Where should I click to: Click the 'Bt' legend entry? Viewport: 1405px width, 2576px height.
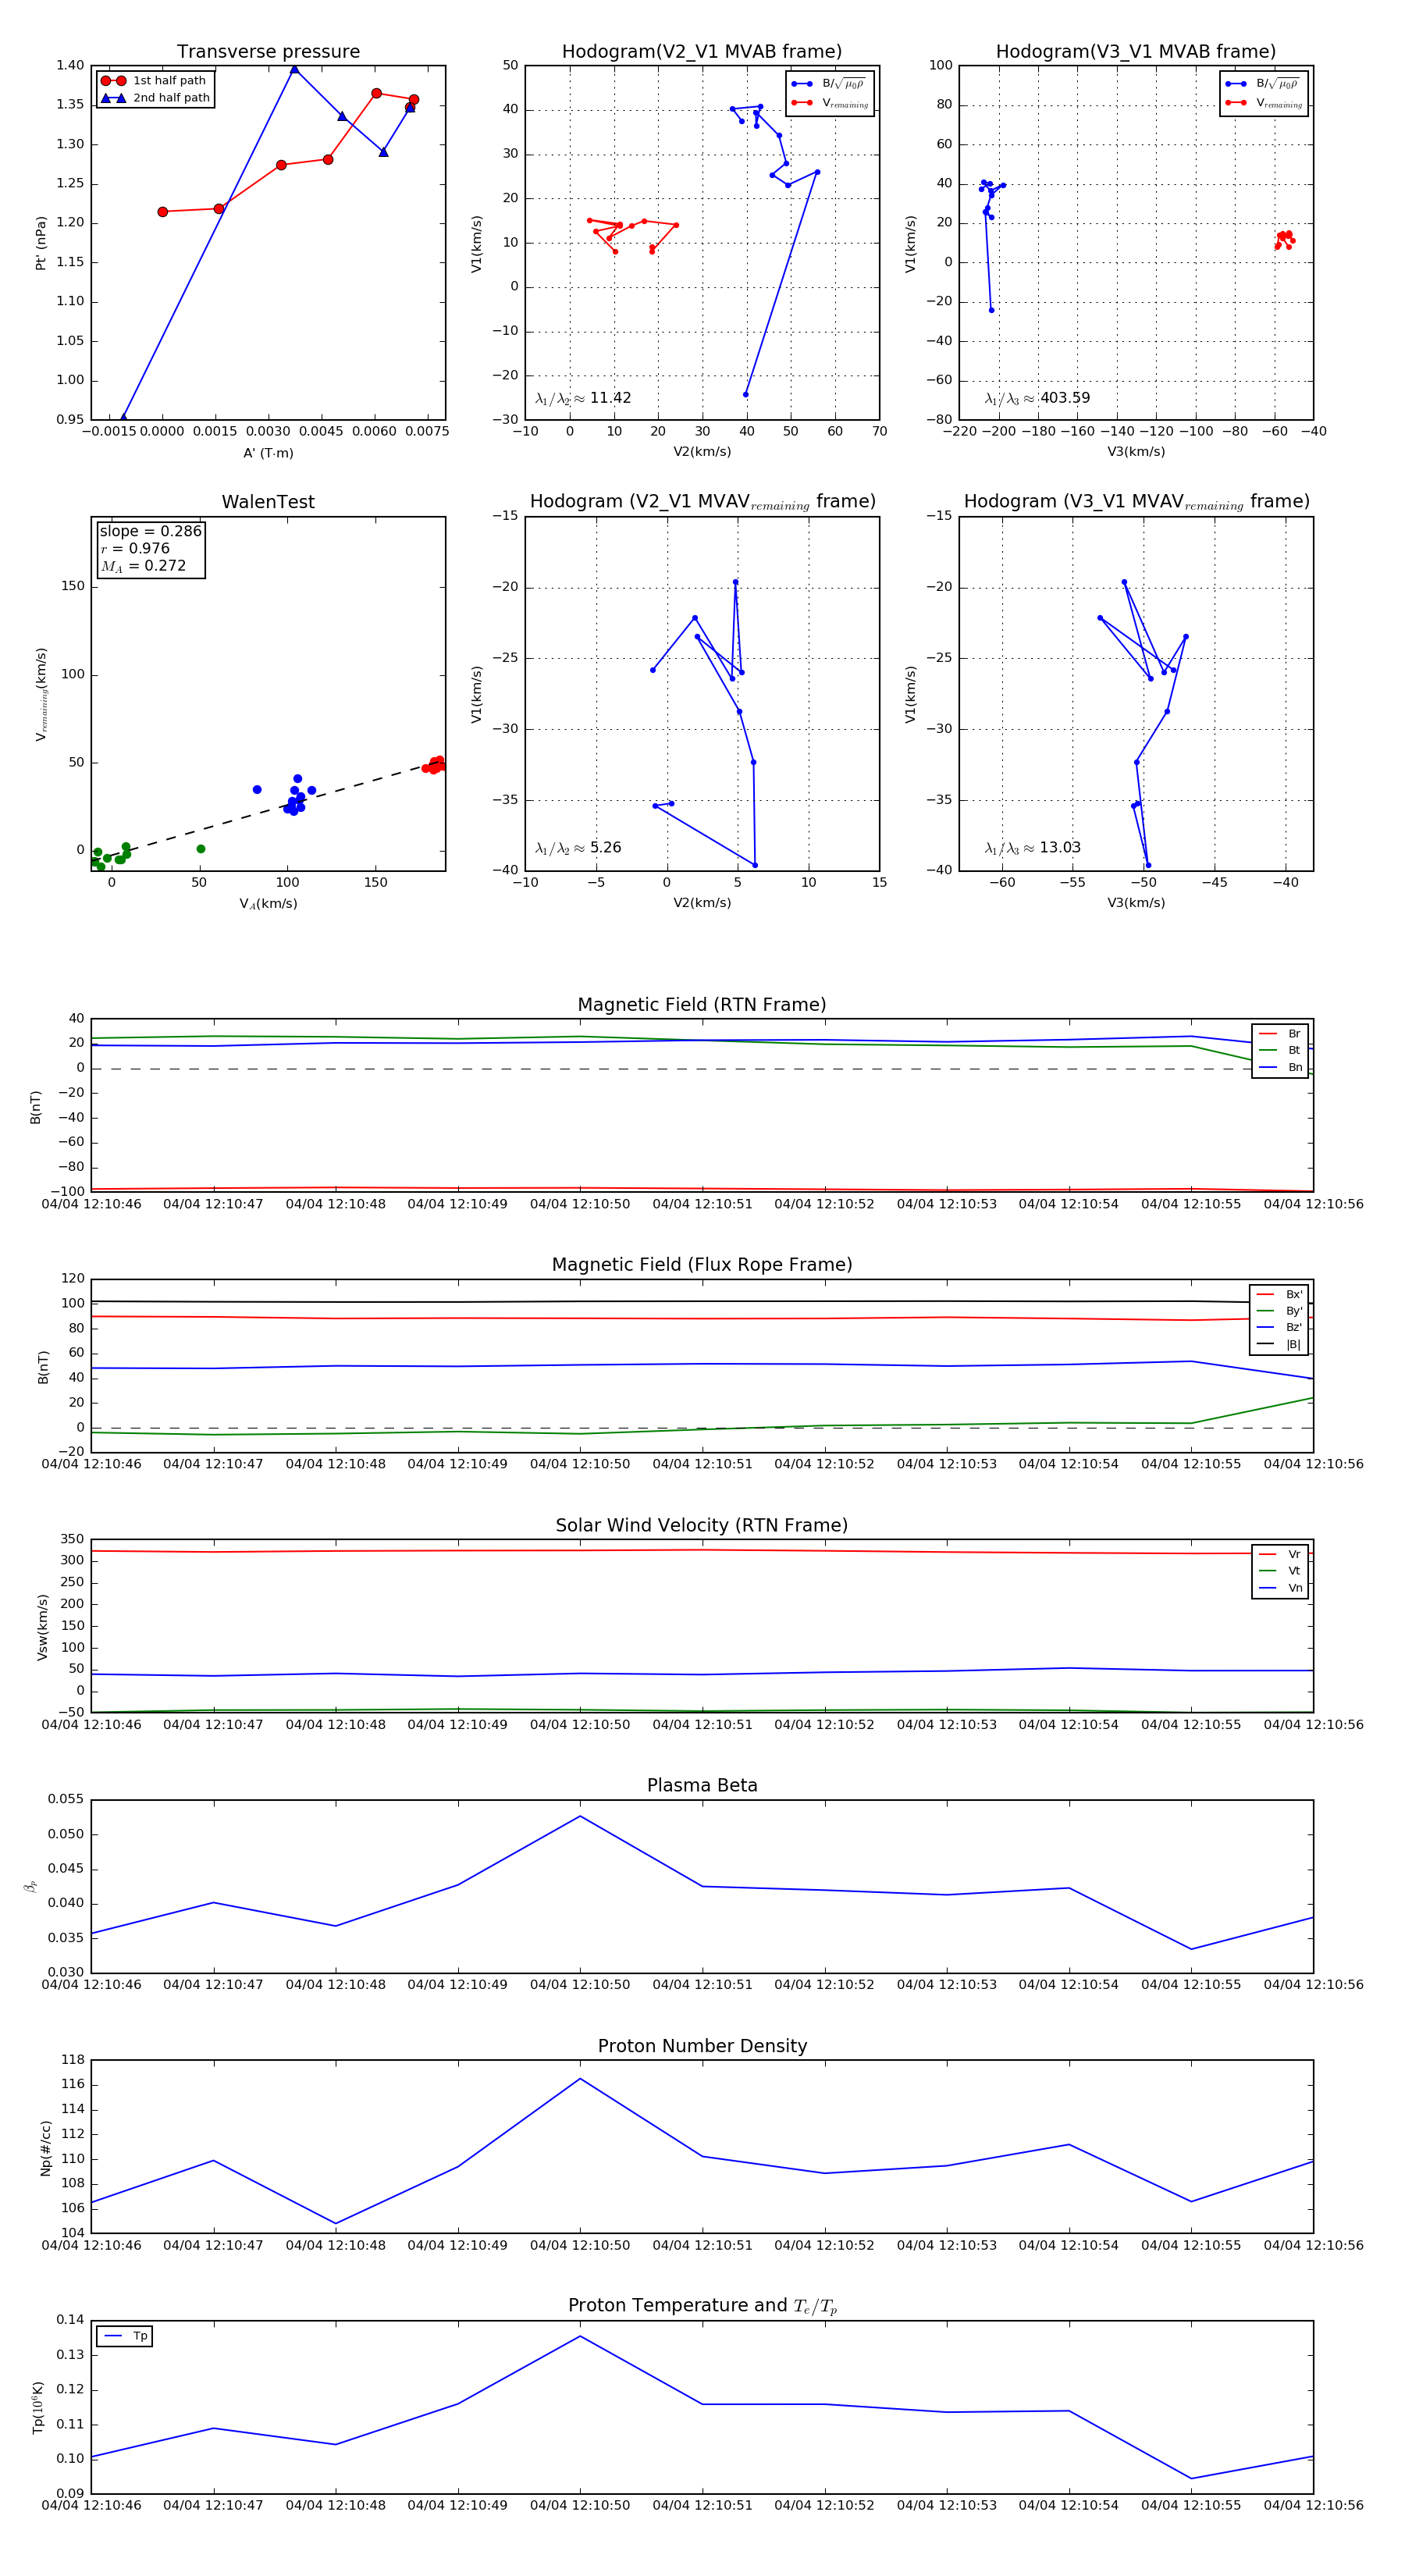1280,1051
